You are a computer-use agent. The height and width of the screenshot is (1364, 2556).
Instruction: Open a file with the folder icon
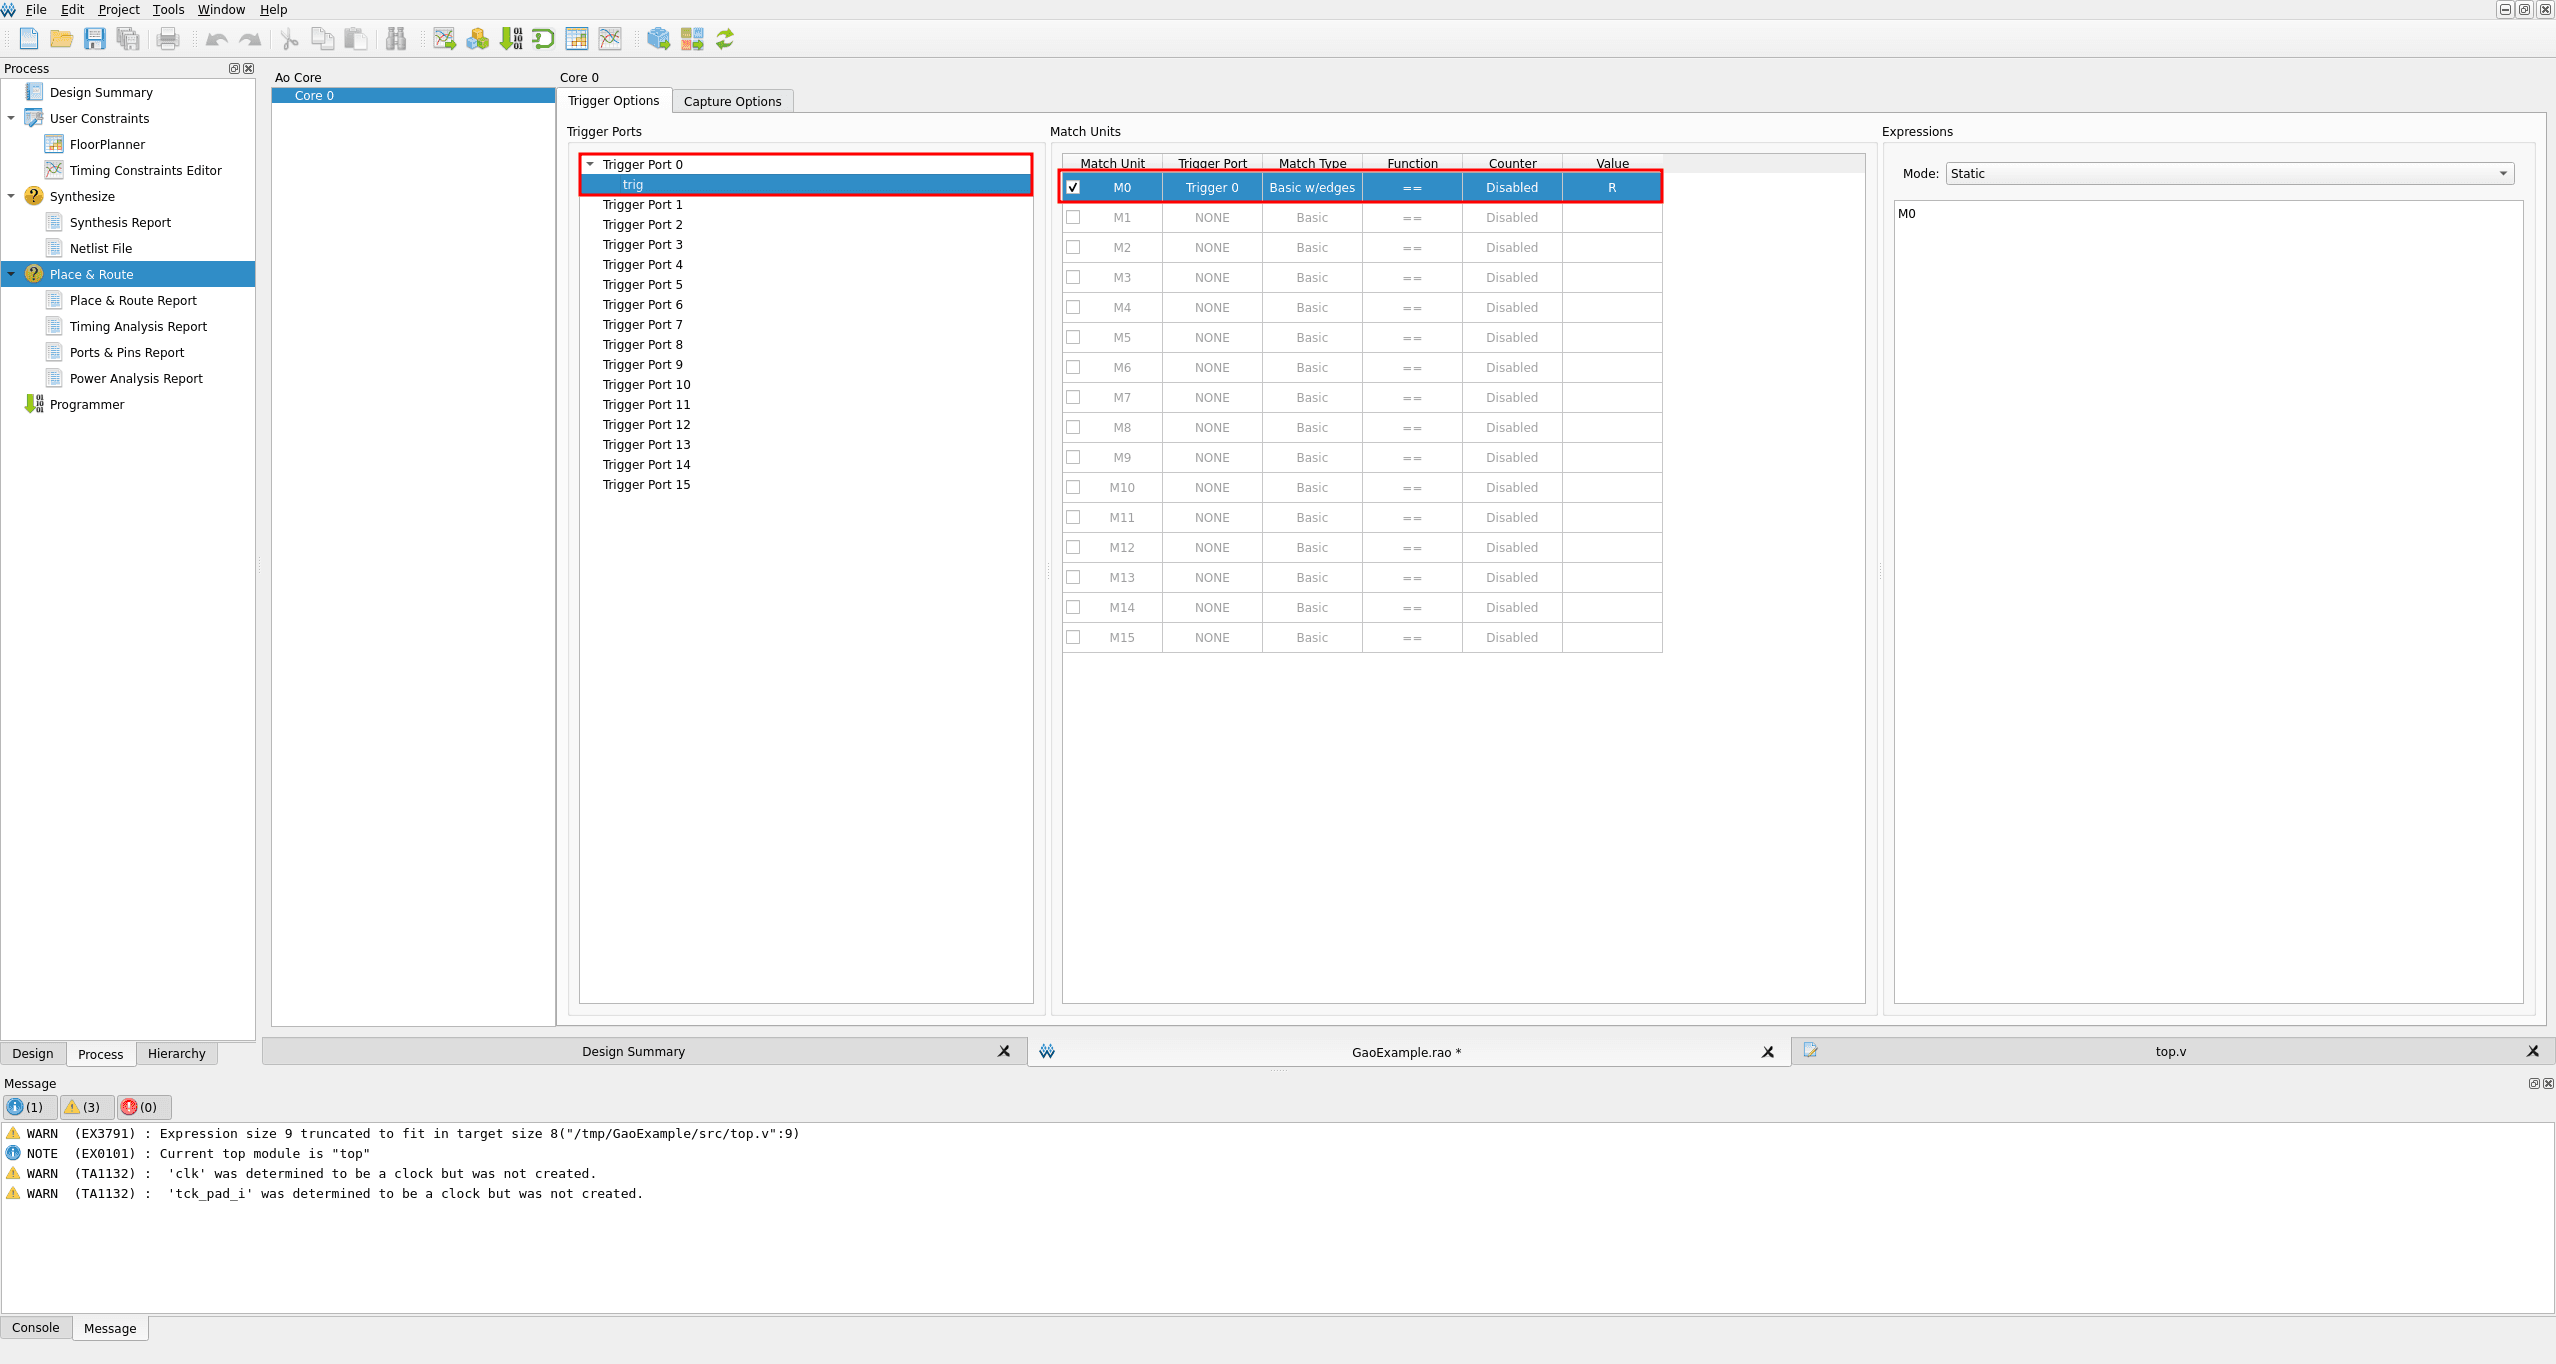(62, 39)
